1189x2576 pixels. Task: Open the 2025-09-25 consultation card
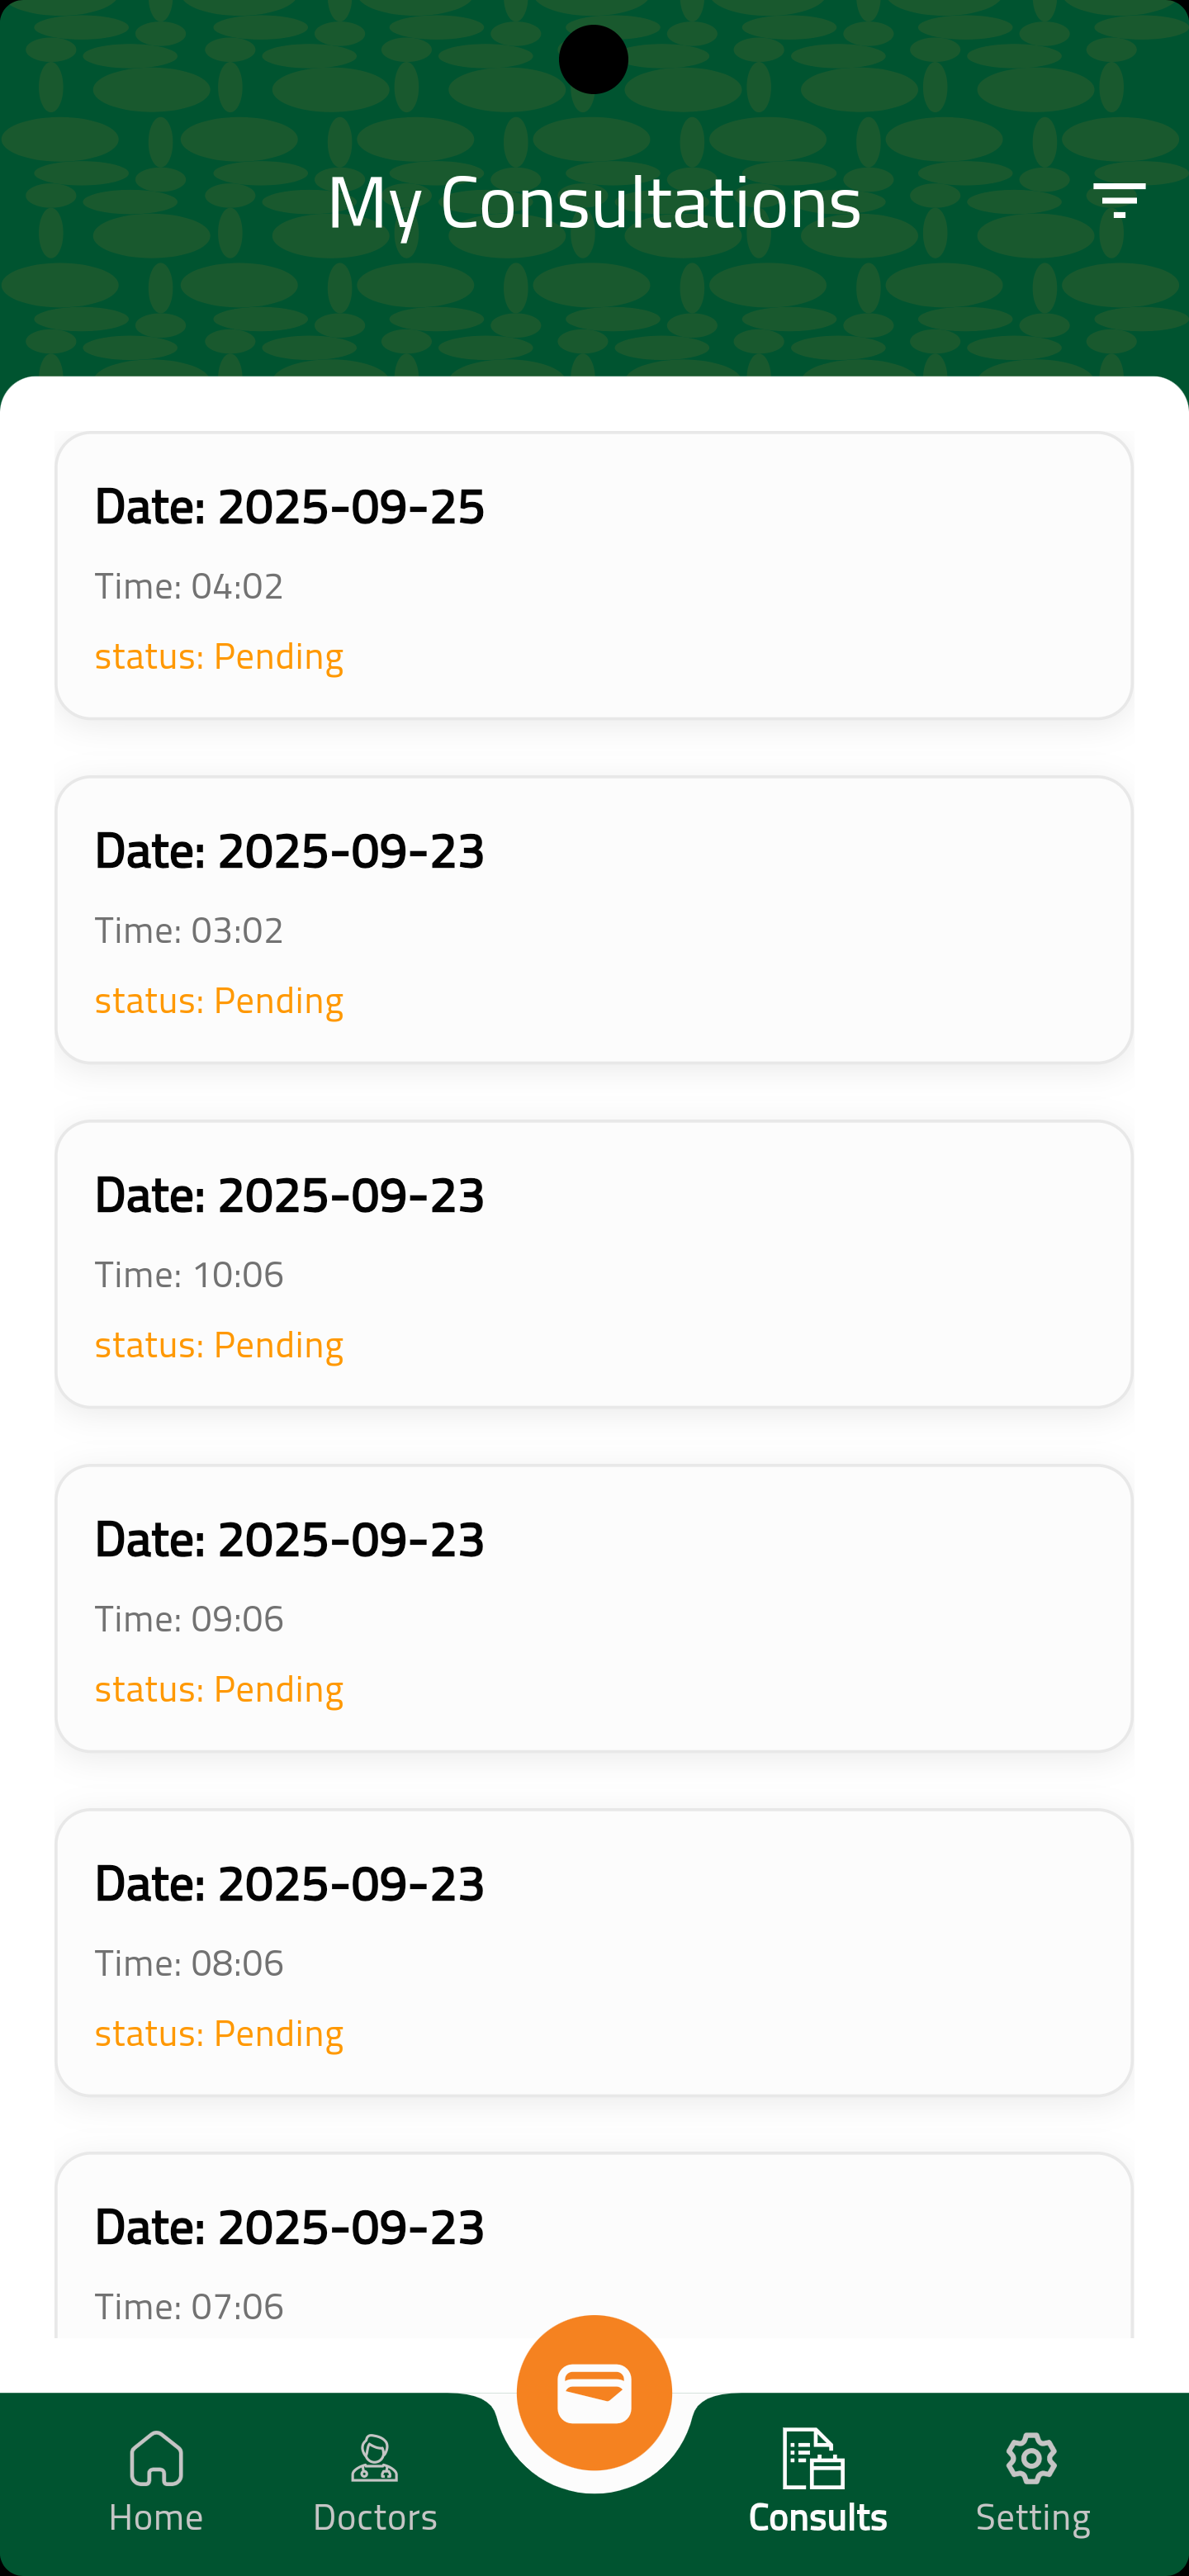point(594,575)
